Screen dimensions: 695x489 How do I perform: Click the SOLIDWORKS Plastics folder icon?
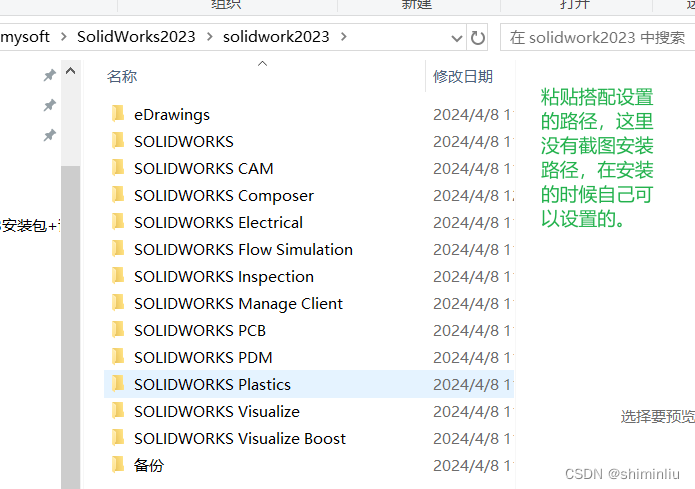tap(118, 384)
